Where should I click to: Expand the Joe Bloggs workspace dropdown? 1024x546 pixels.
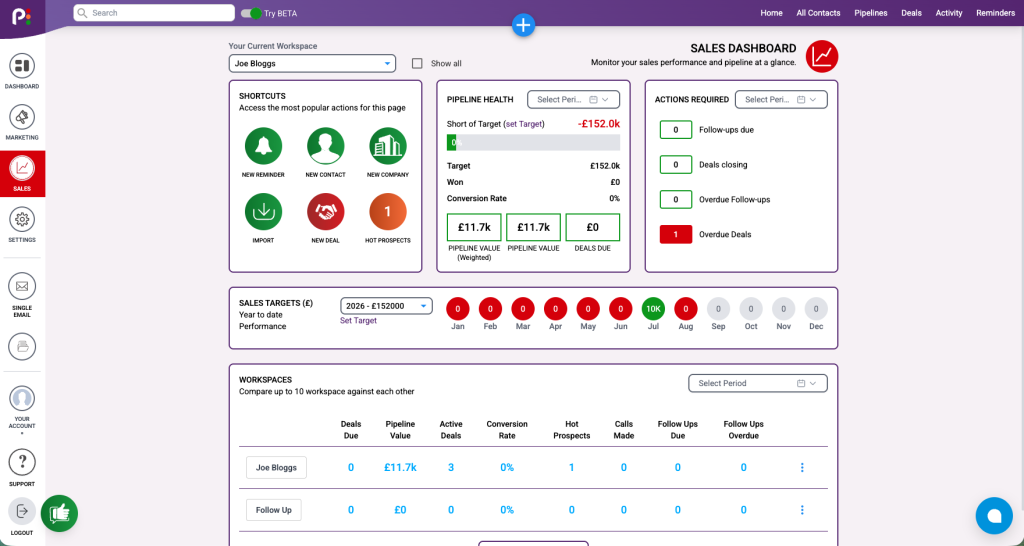312,63
